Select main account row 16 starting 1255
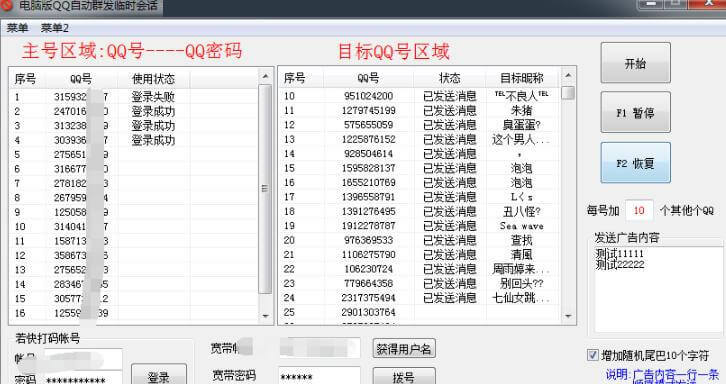The width and height of the screenshot is (726, 384). [134, 313]
